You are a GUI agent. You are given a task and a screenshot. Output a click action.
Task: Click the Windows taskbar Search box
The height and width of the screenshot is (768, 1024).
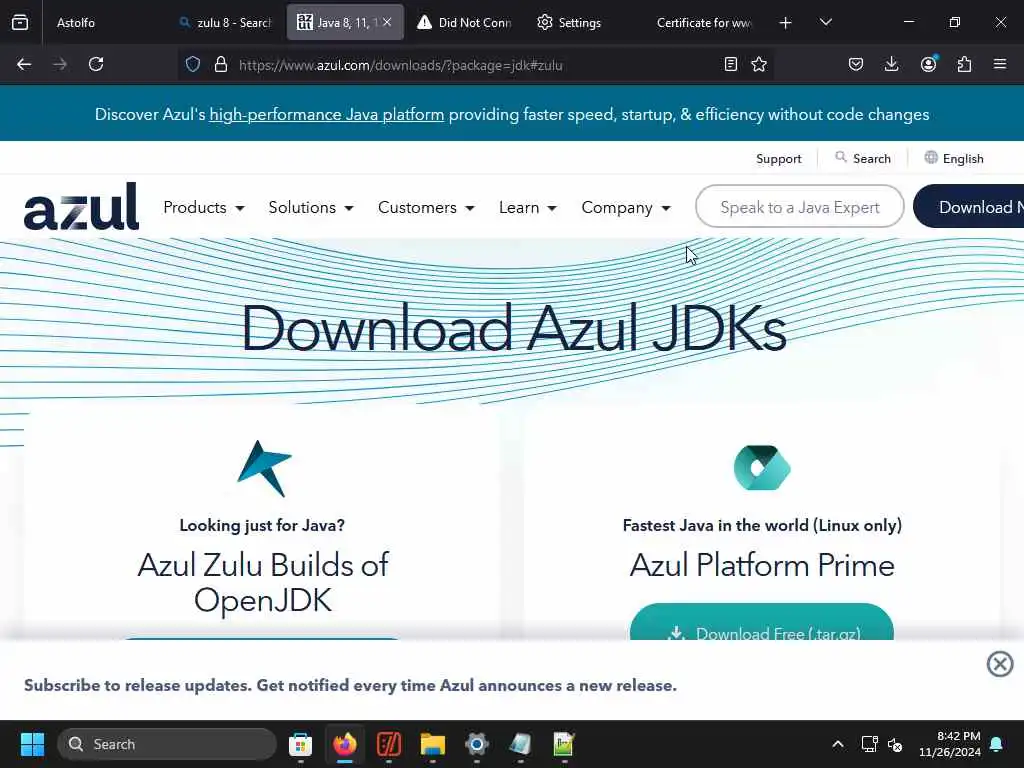pos(167,744)
